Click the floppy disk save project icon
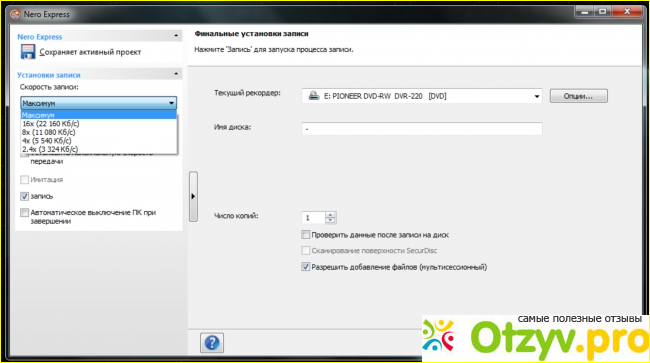 click(x=28, y=52)
